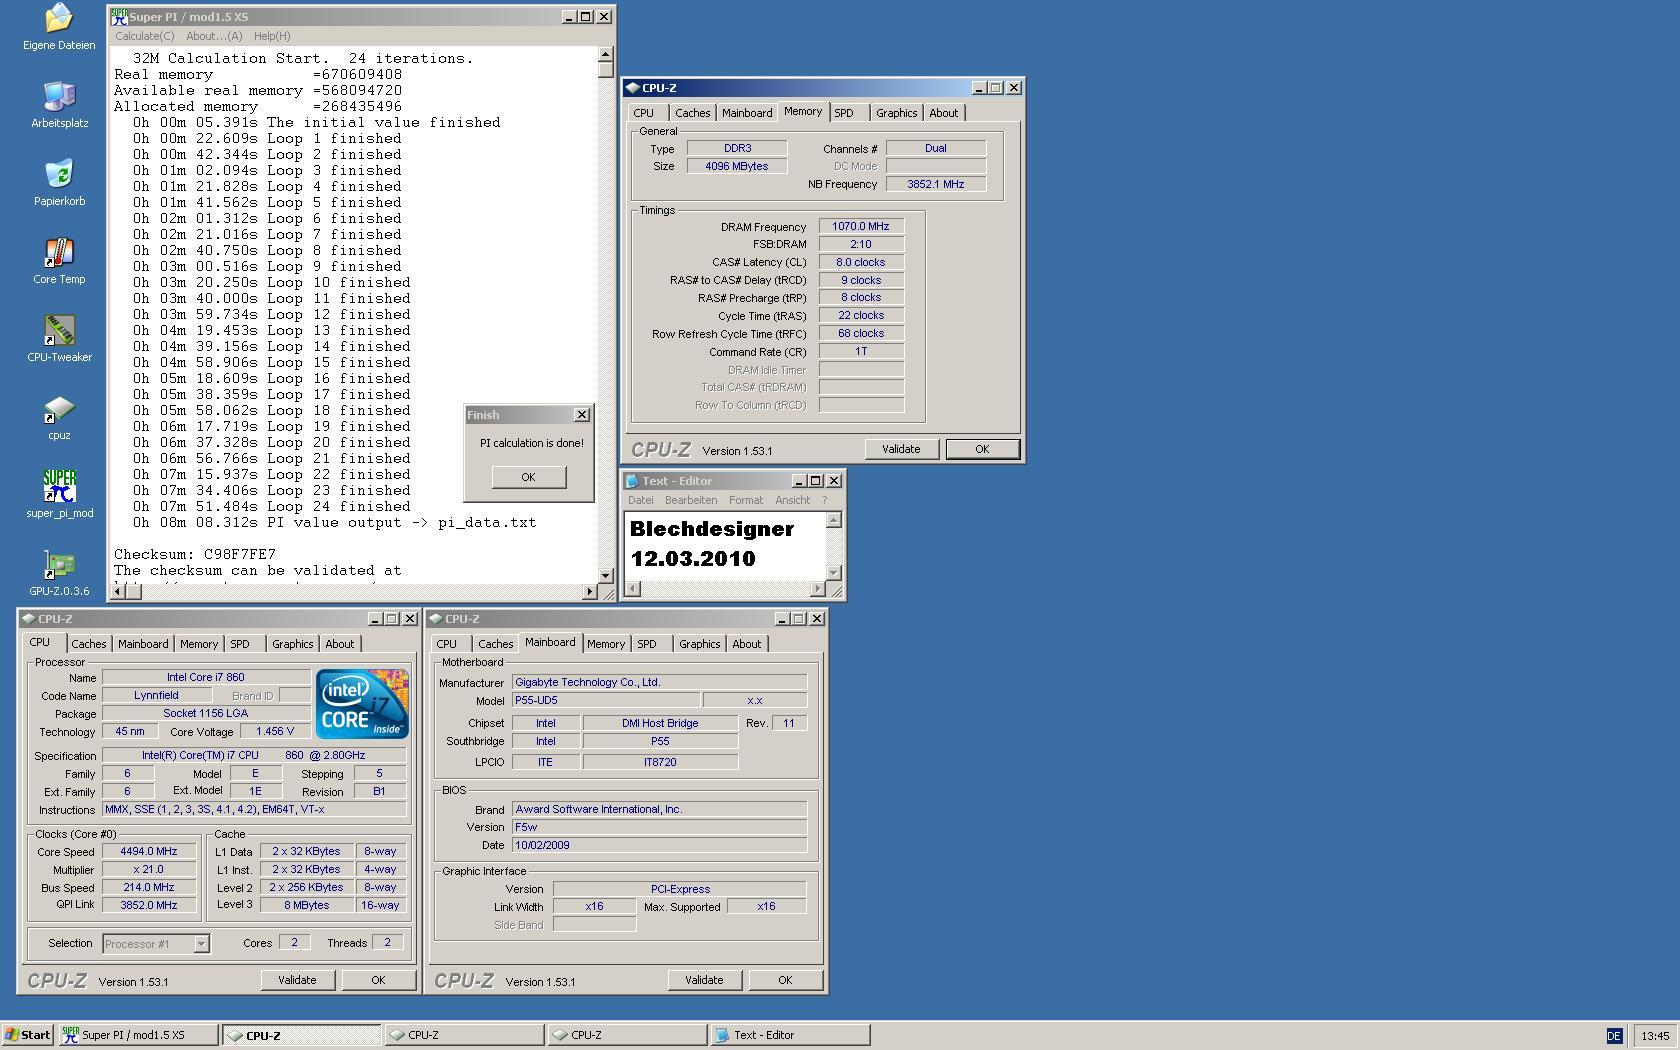Click the Core Voltage value 1.456 V
The width and height of the screenshot is (1680, 1050).
274,732
